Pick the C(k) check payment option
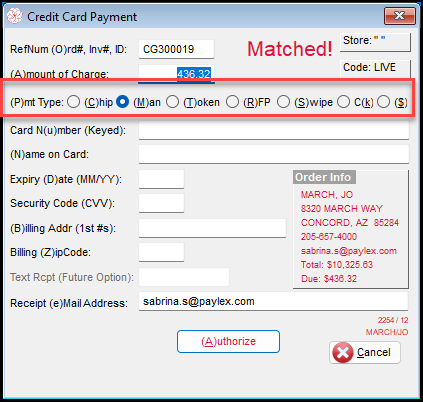 343,102
